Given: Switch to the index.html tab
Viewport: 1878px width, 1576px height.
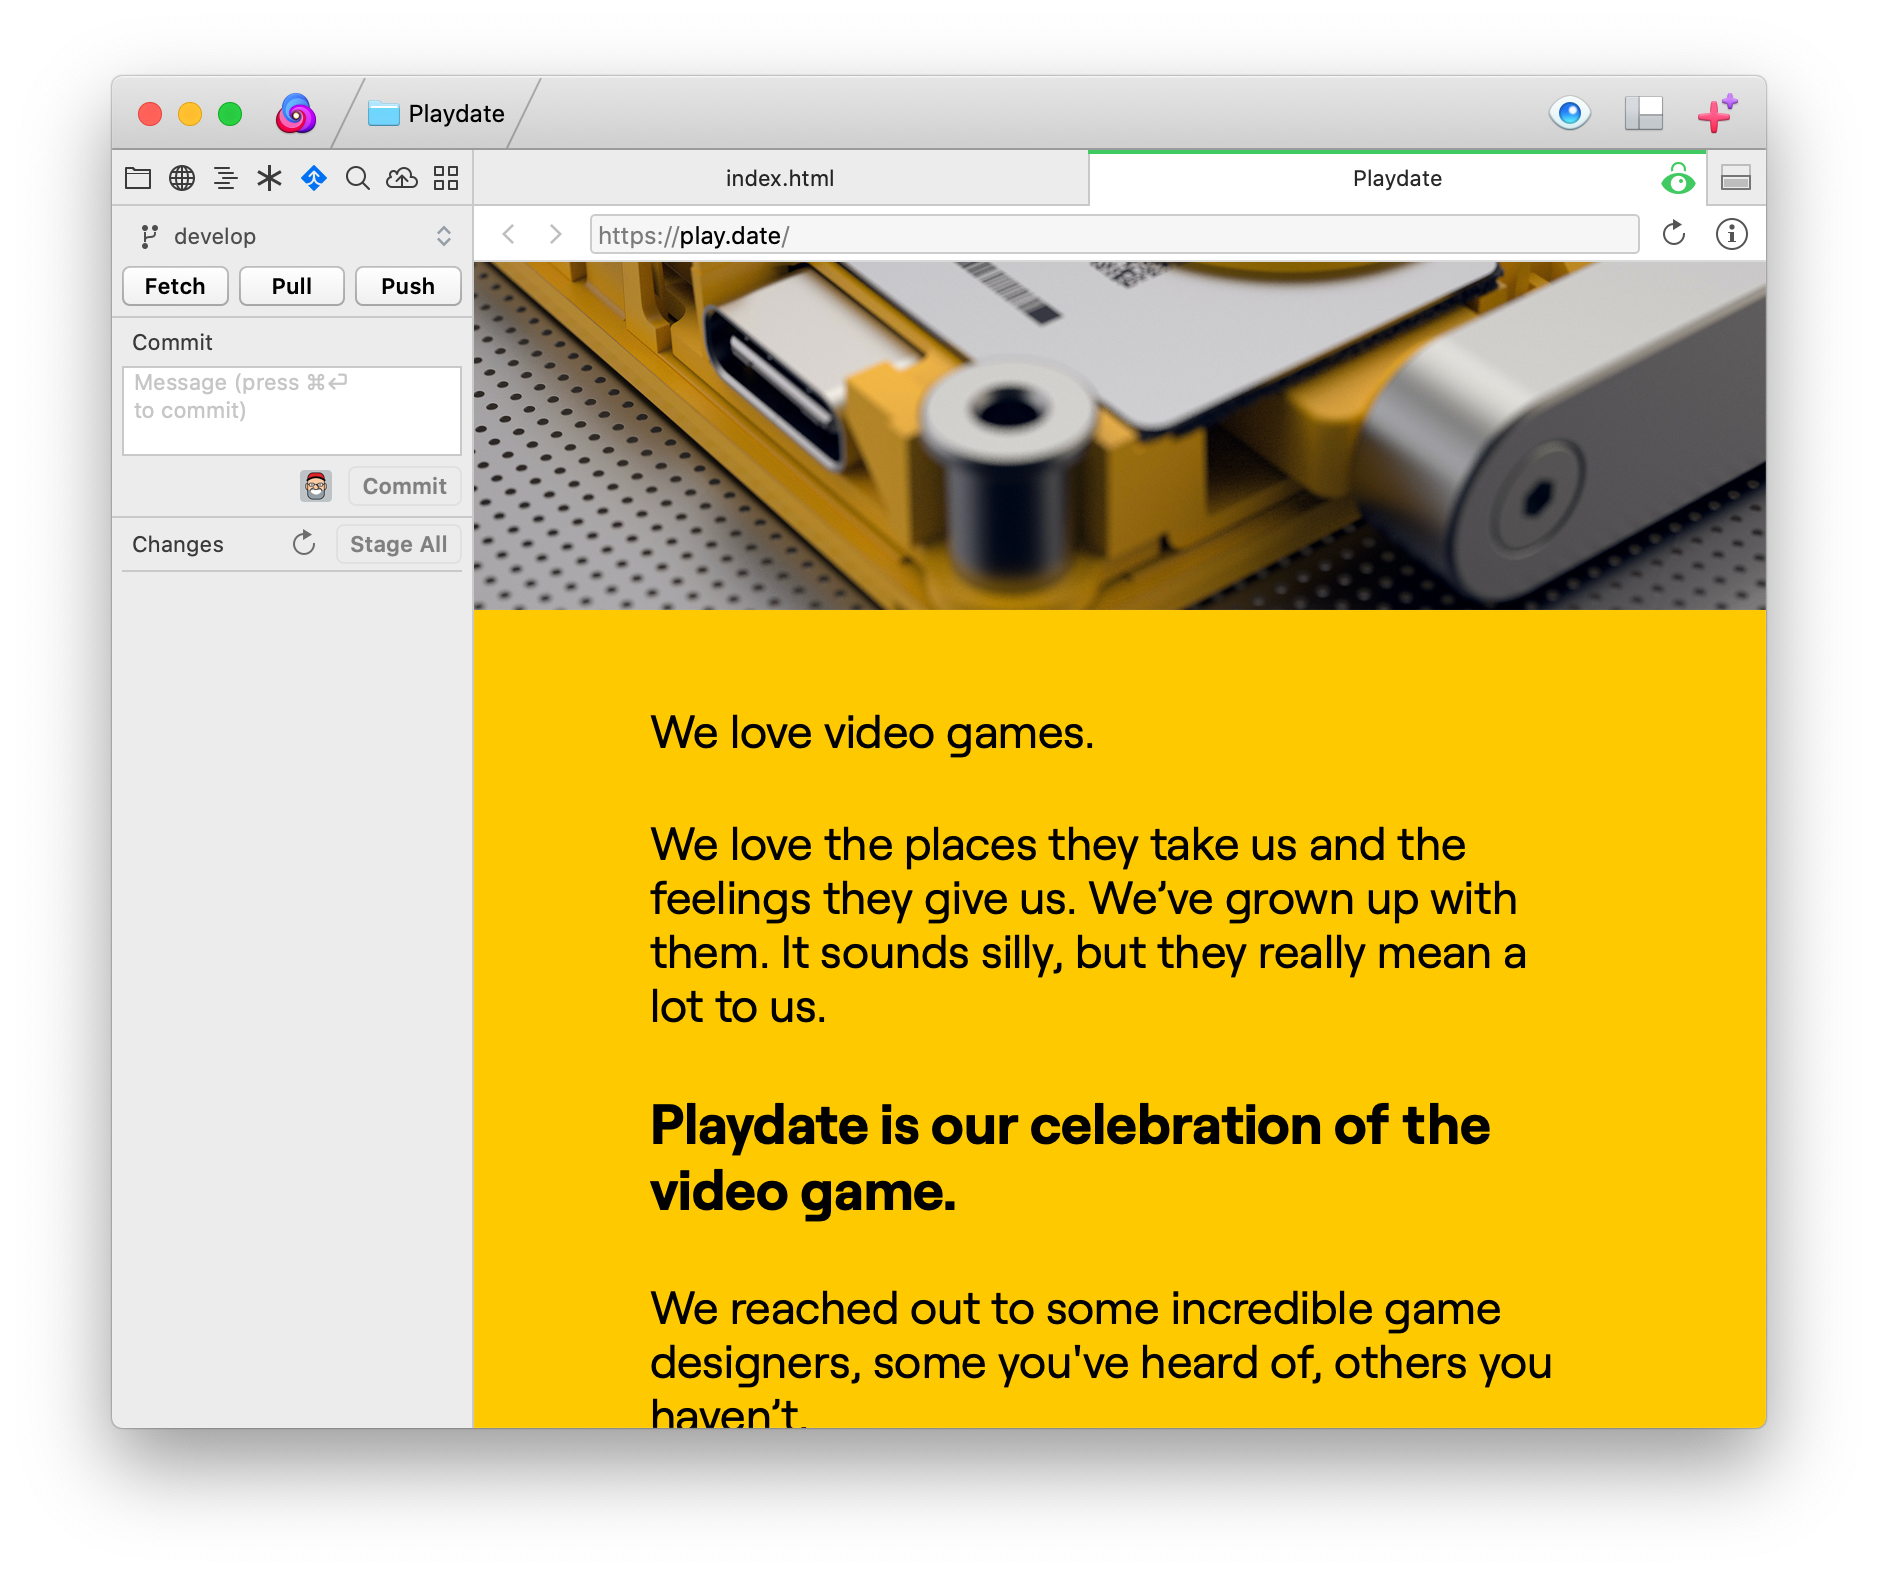Looking at the screenshot, I should tap(780, 178).
